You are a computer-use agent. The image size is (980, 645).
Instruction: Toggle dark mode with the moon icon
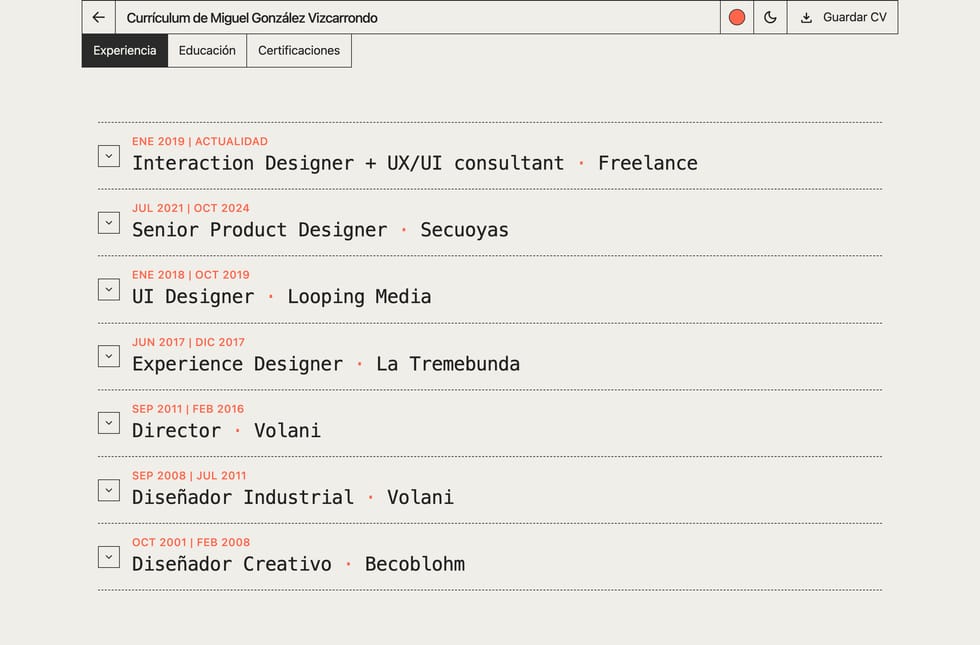point(770,18)
